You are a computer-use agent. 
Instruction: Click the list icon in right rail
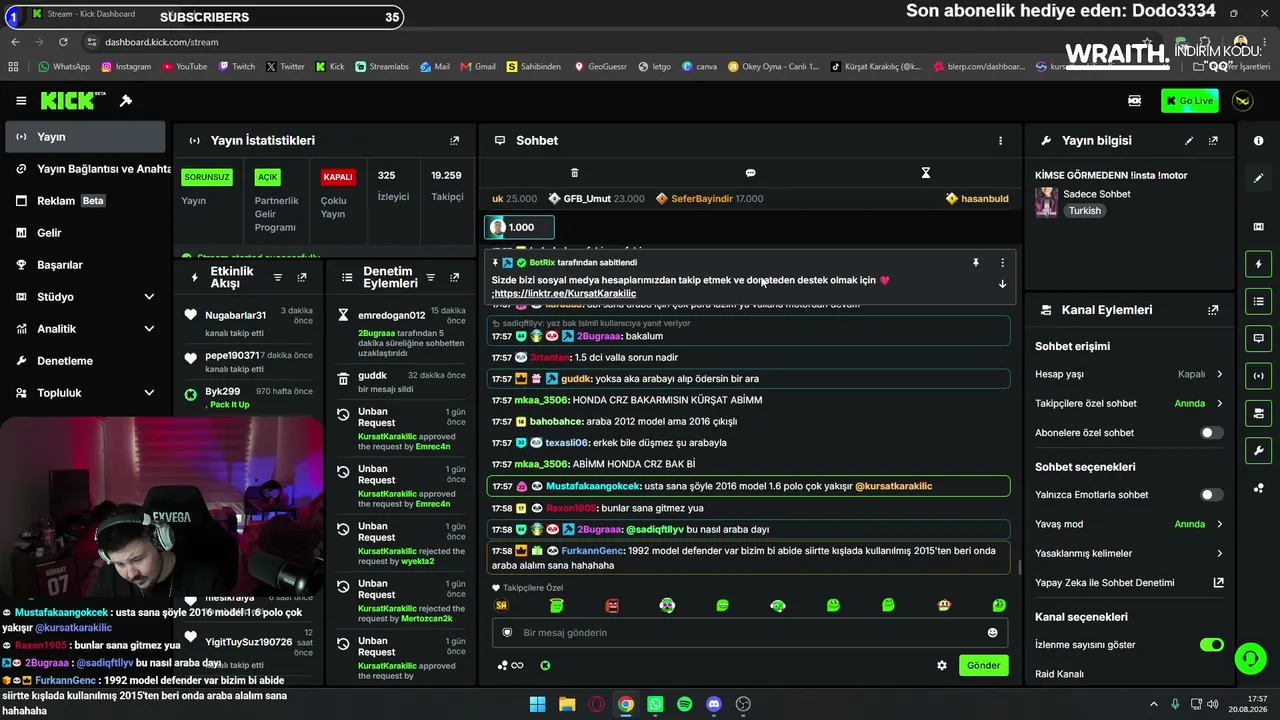1258,301
